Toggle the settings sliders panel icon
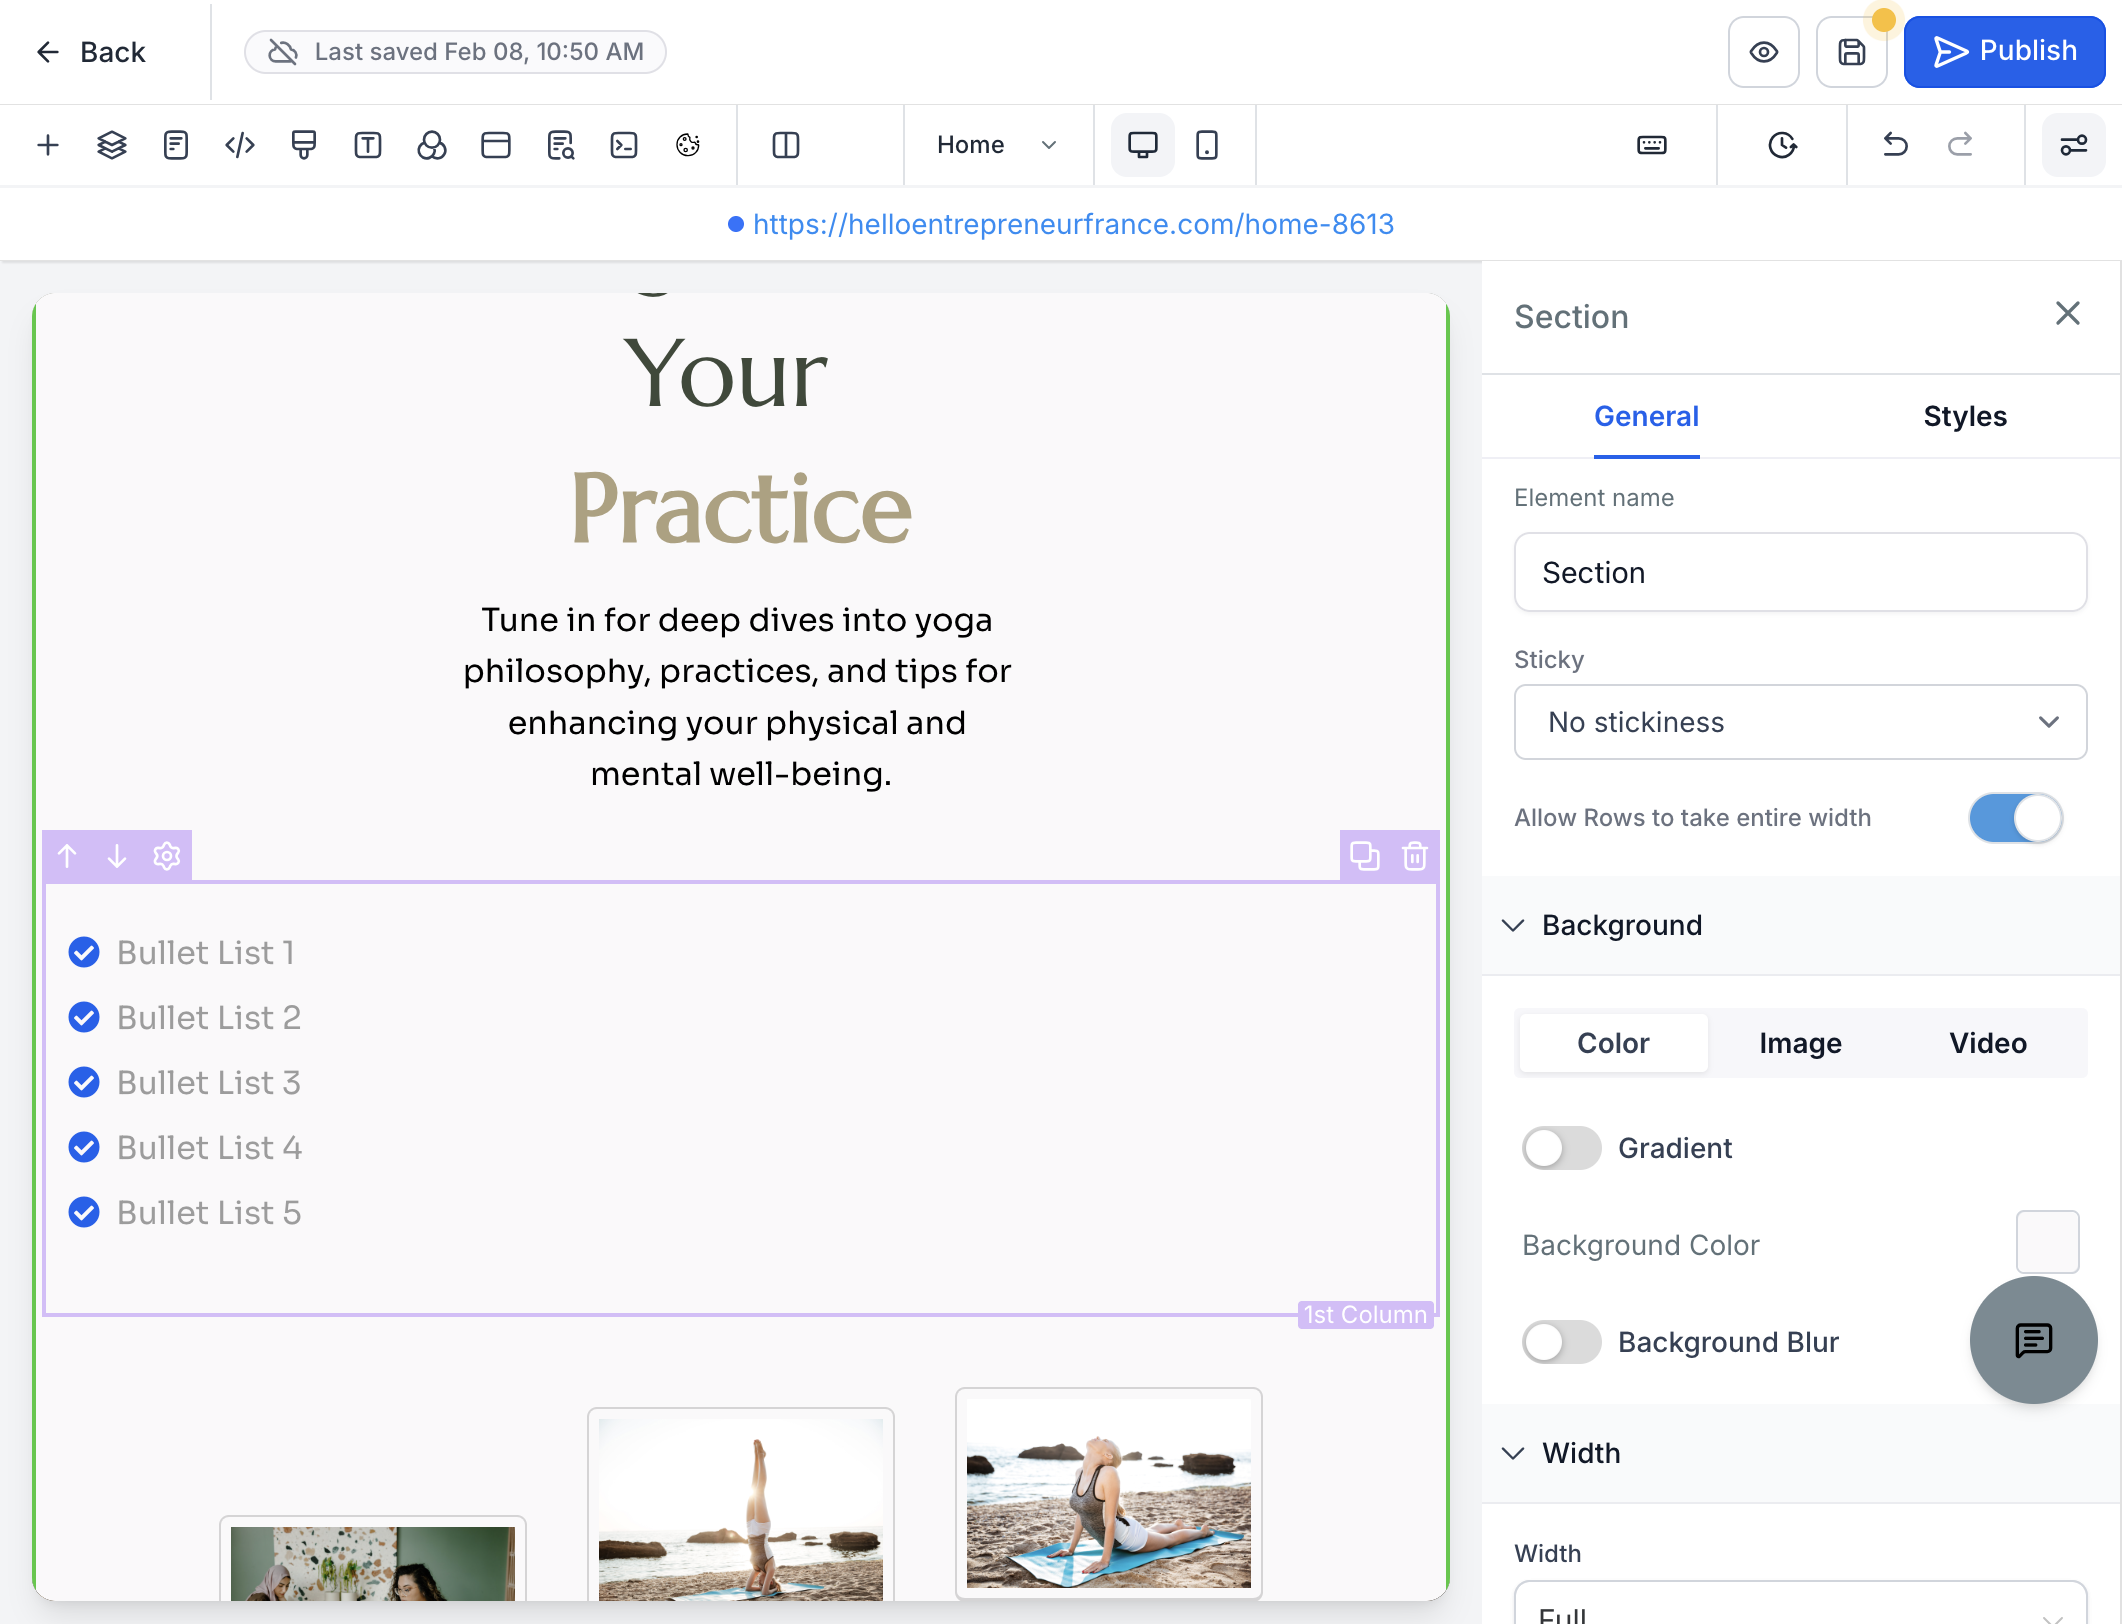 click(x=2074, y=145)
